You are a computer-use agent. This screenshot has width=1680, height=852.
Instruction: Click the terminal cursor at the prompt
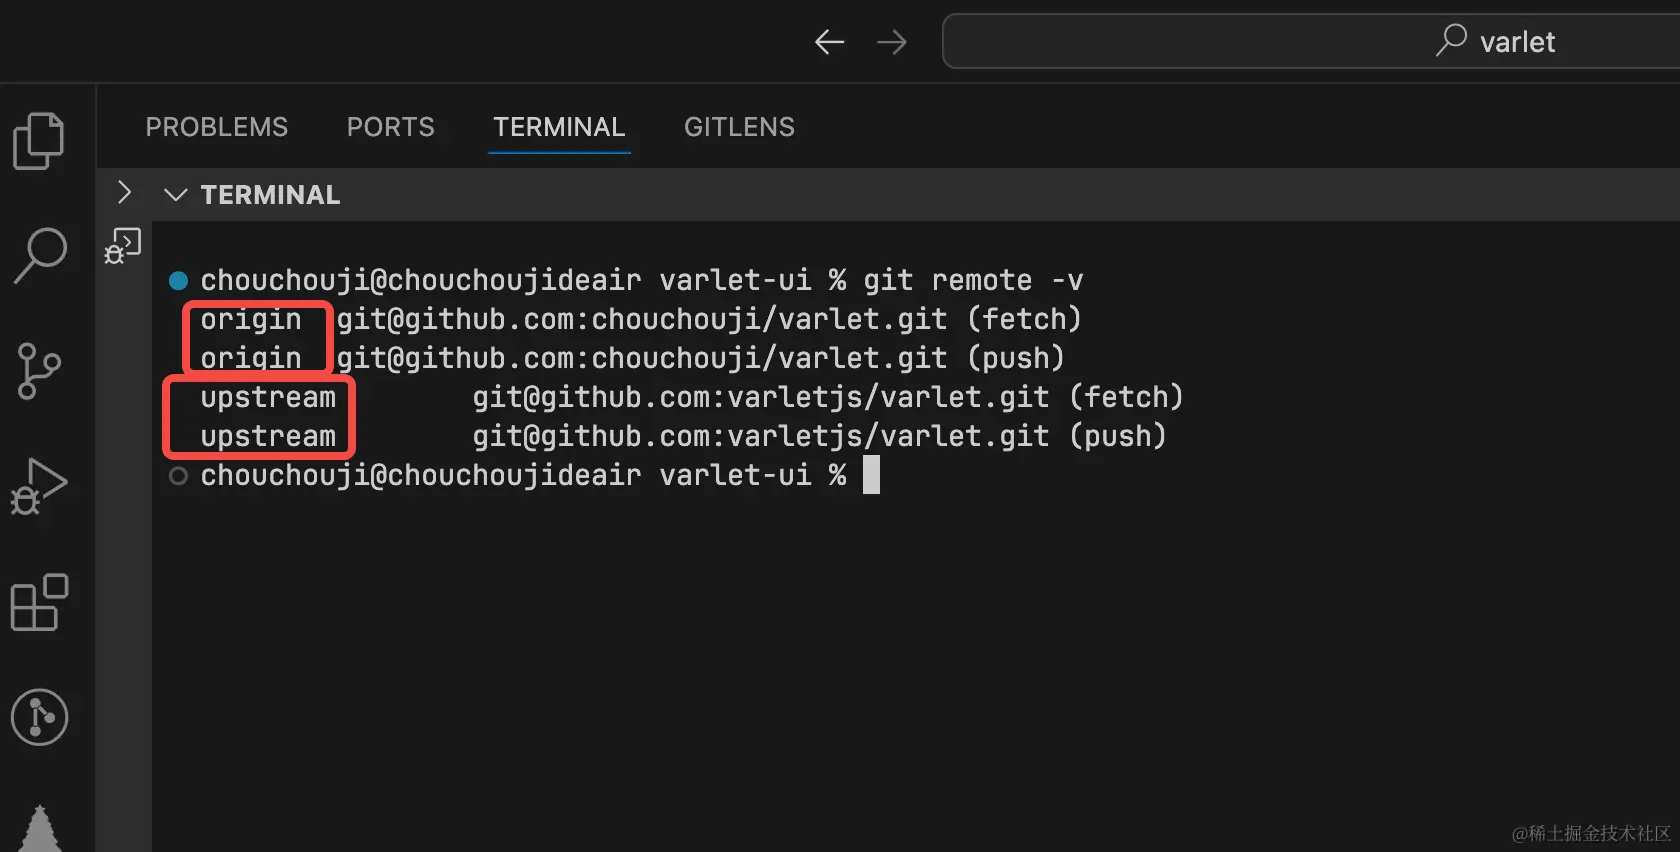tap(871, 475)
